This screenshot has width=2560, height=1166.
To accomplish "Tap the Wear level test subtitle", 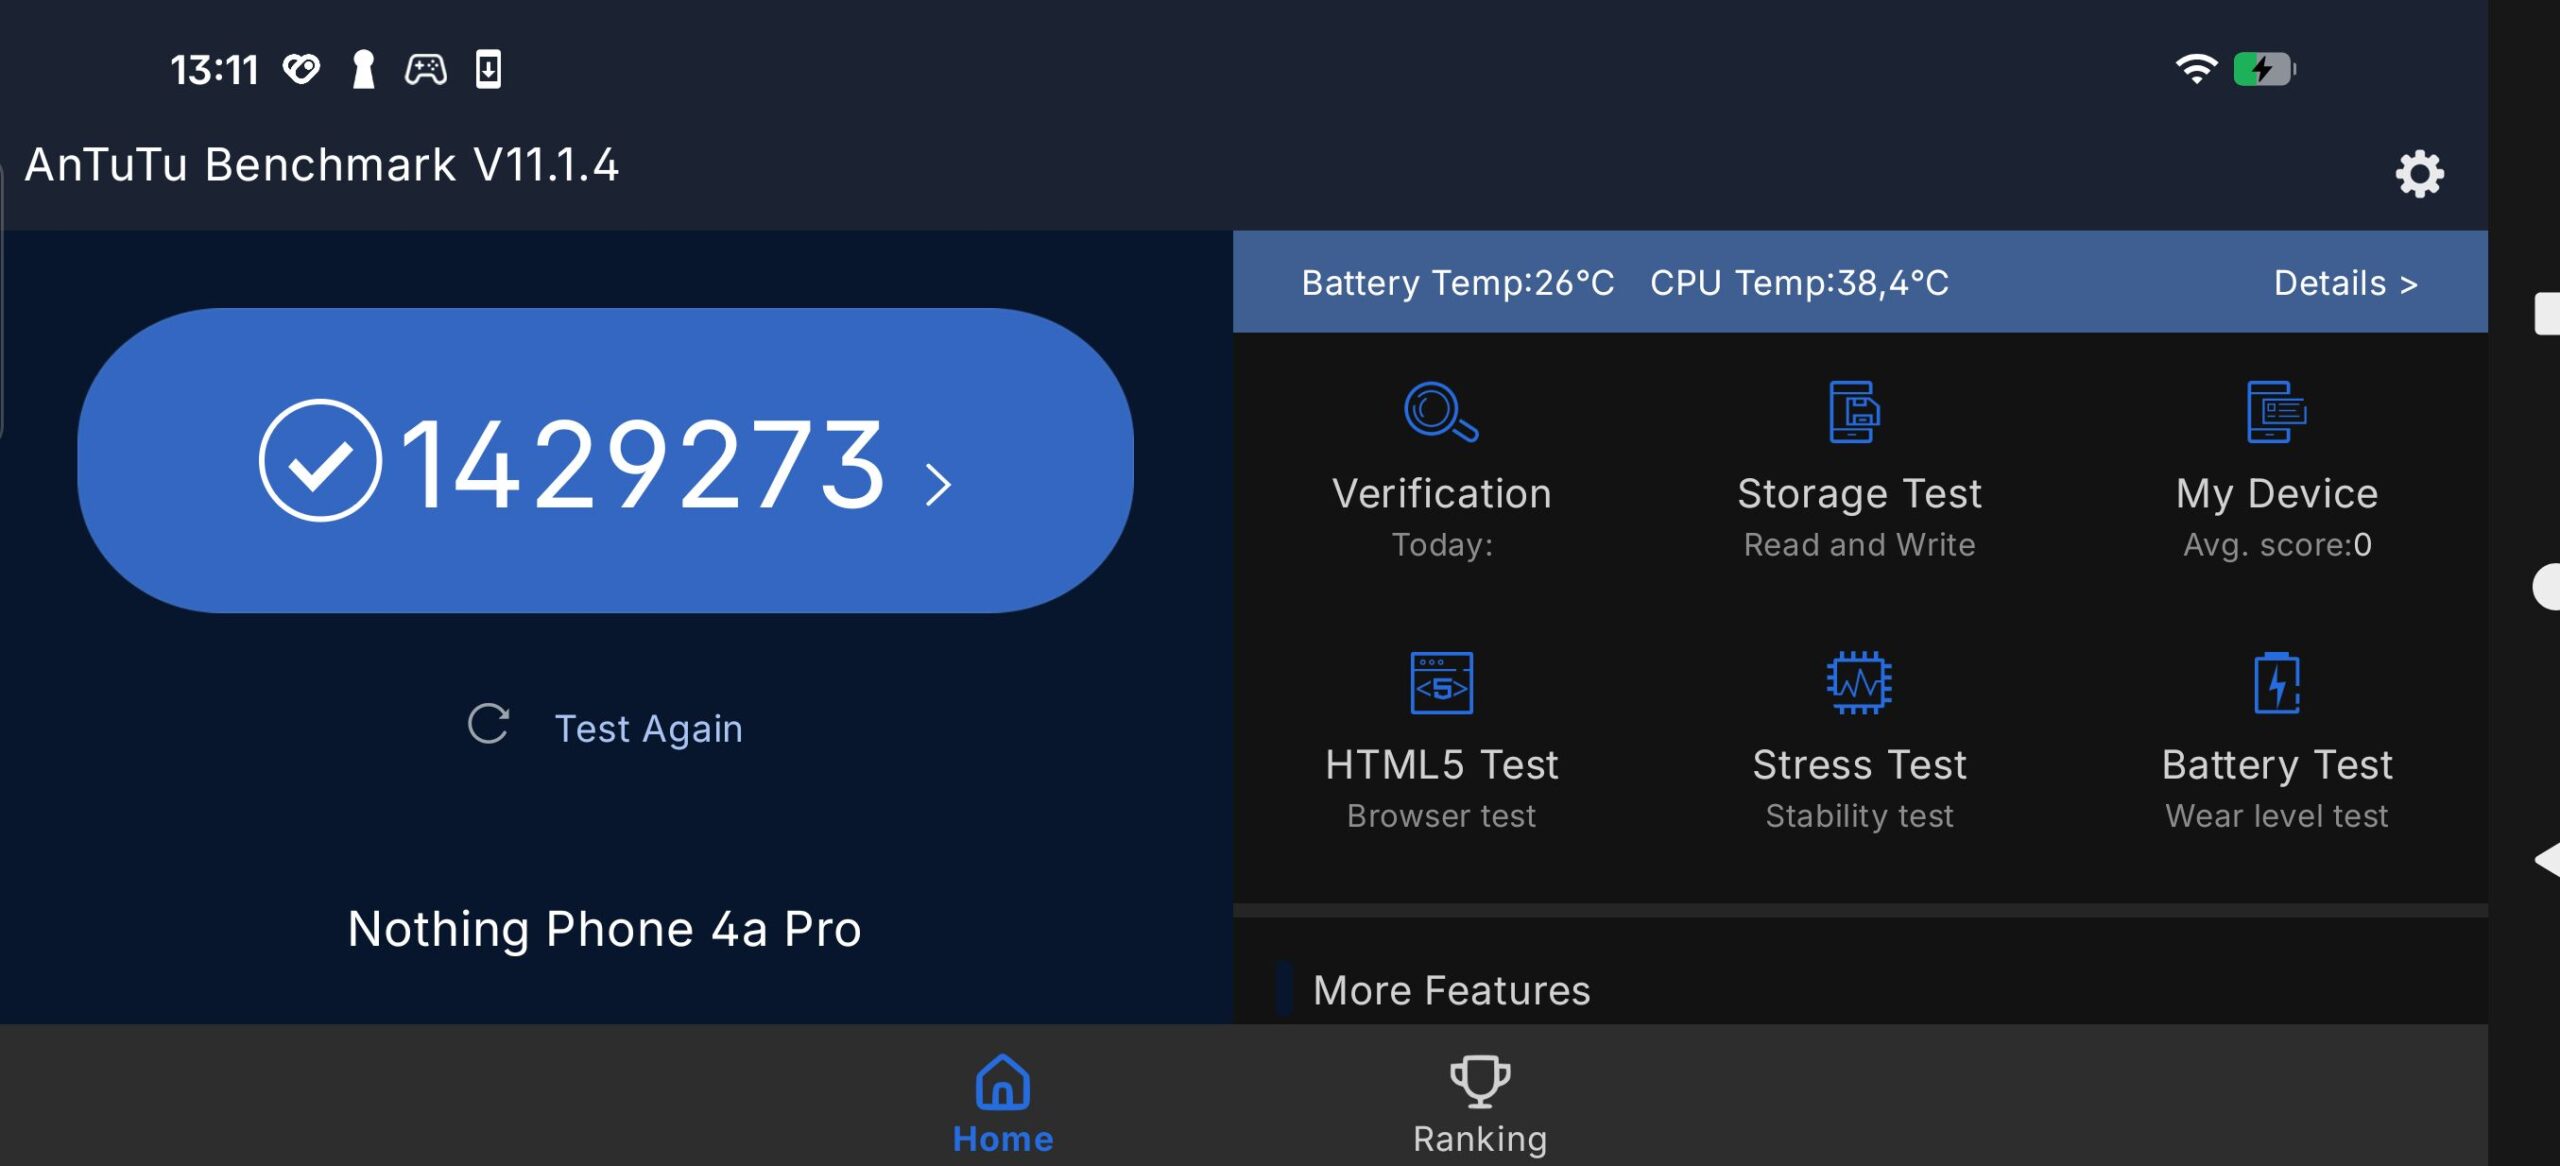I will 2277,816.
